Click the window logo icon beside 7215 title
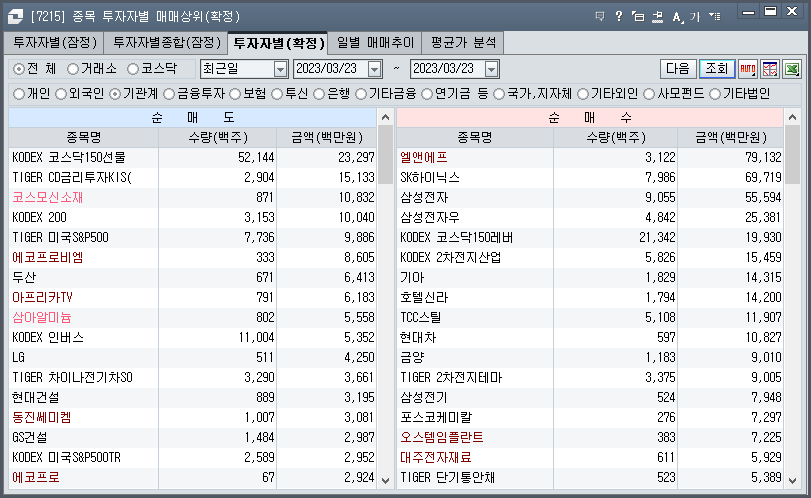 pos(15,17)
